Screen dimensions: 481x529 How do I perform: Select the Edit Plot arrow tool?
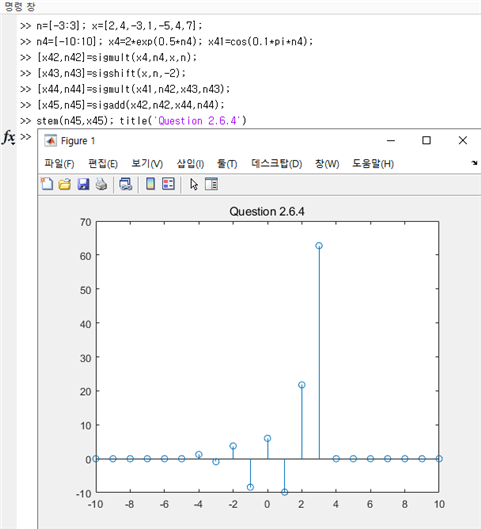point(194,184)
